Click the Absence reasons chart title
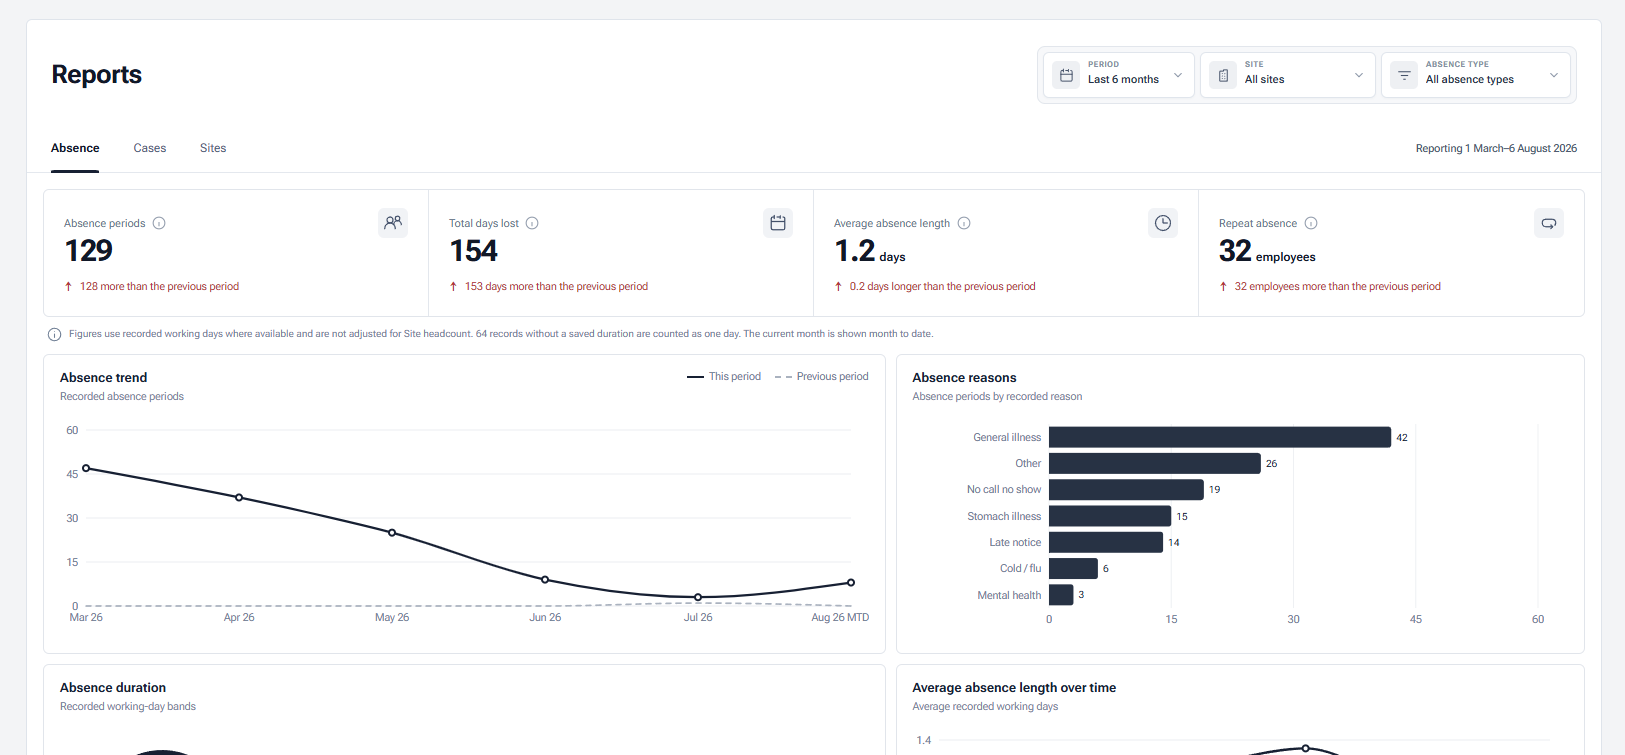The image size is (1625, 755). click(x=964, y=377)
